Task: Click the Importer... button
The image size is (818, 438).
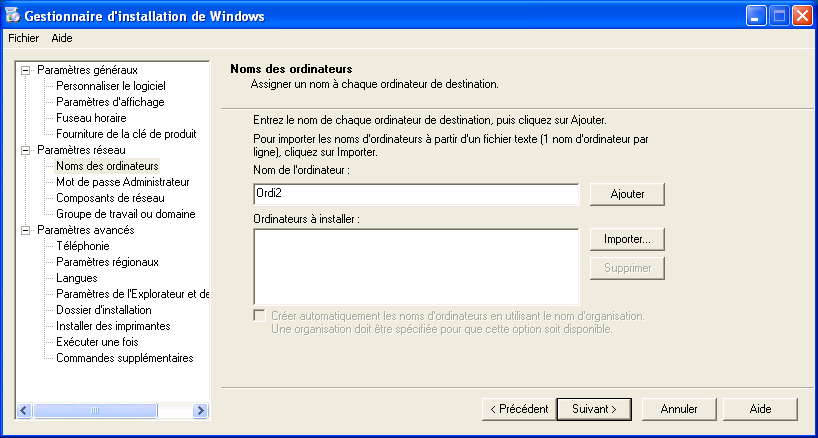Action: pyautogui.click(x=627, y=239)
